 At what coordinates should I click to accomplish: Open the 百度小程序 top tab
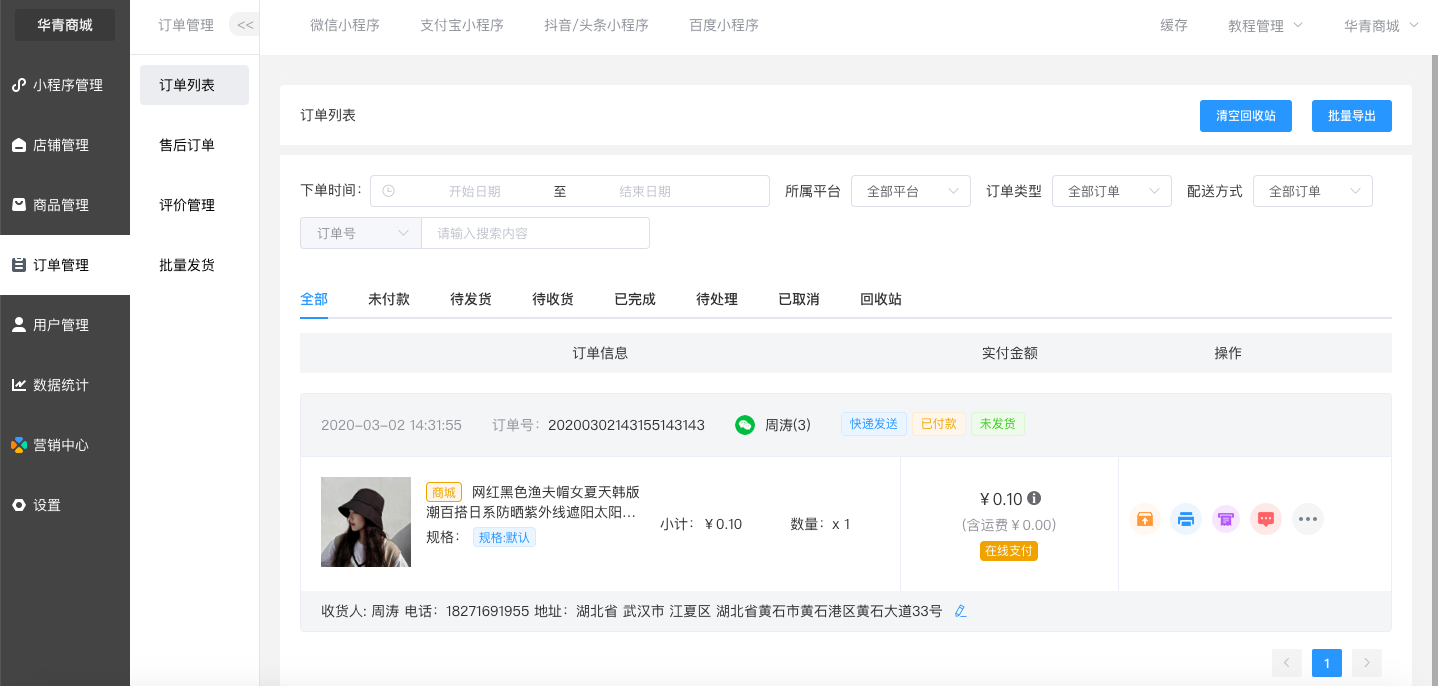click(724, 25)
